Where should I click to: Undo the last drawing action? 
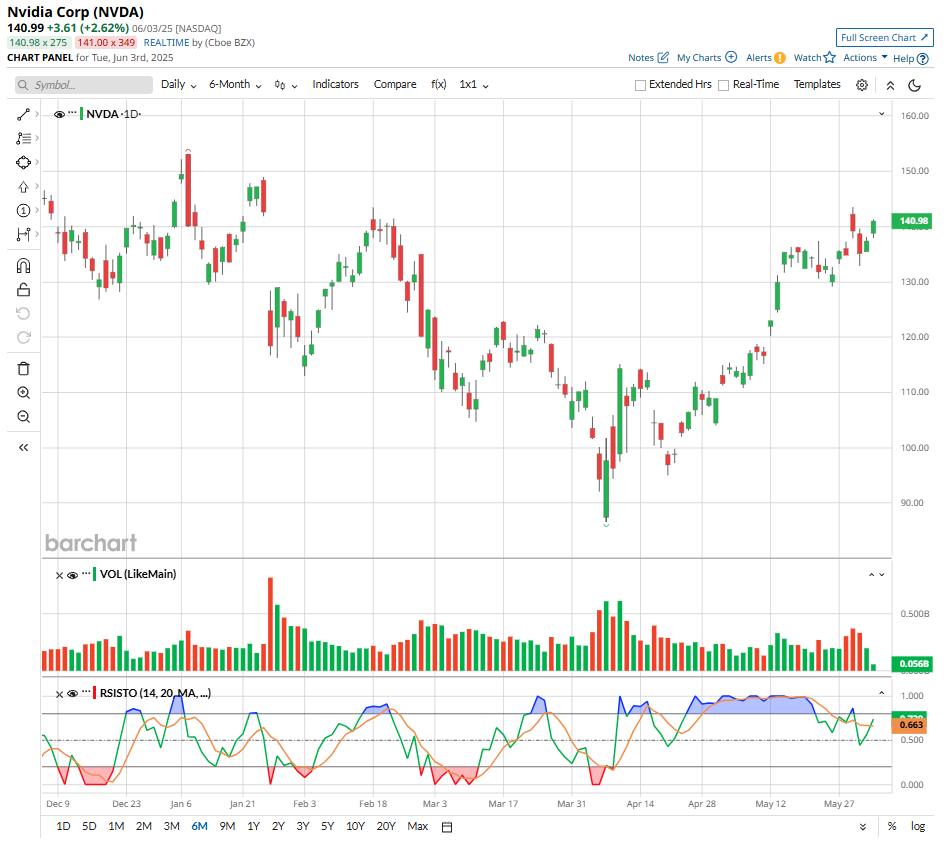(24, 313)
